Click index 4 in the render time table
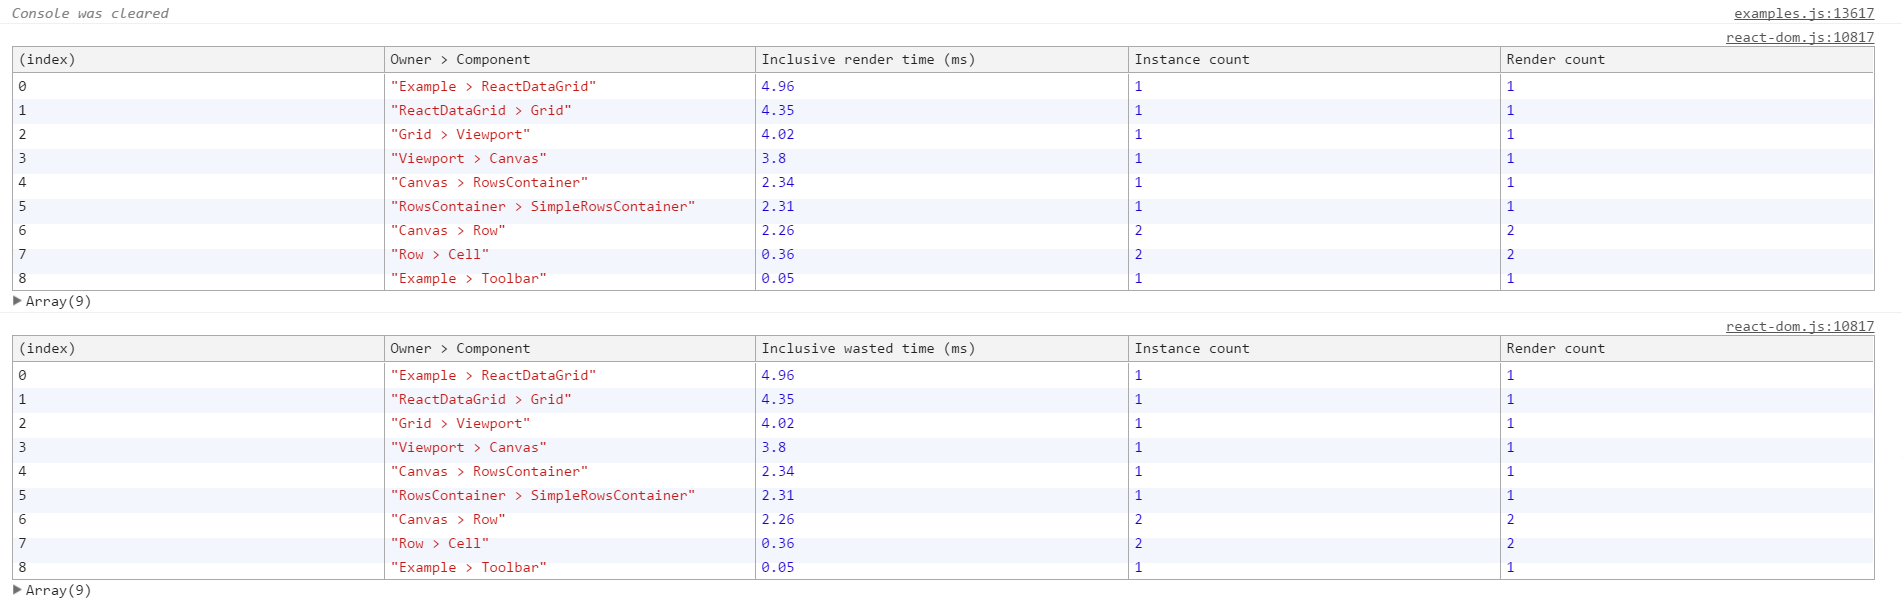1903x598 pixels. 22,182
